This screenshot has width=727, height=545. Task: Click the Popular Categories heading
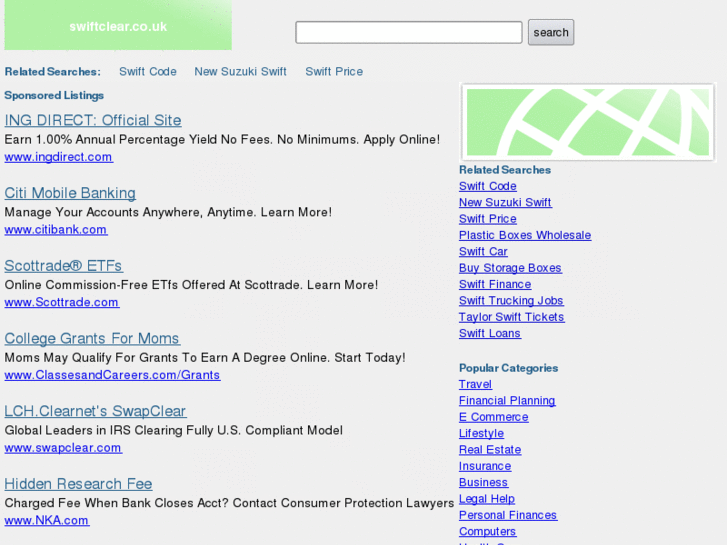(508, 368)
